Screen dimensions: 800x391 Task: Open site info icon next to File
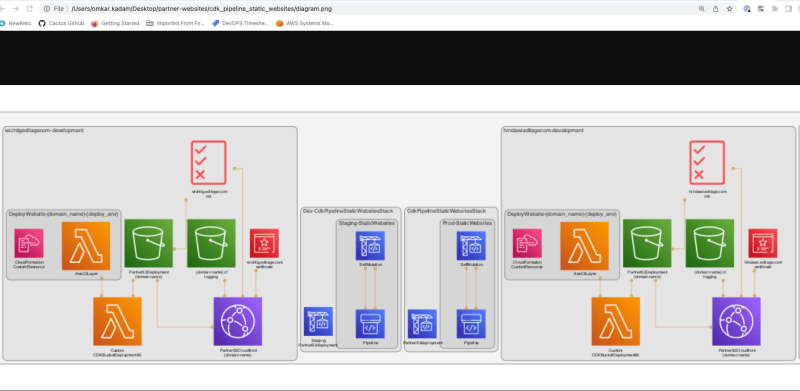point(47,9)
